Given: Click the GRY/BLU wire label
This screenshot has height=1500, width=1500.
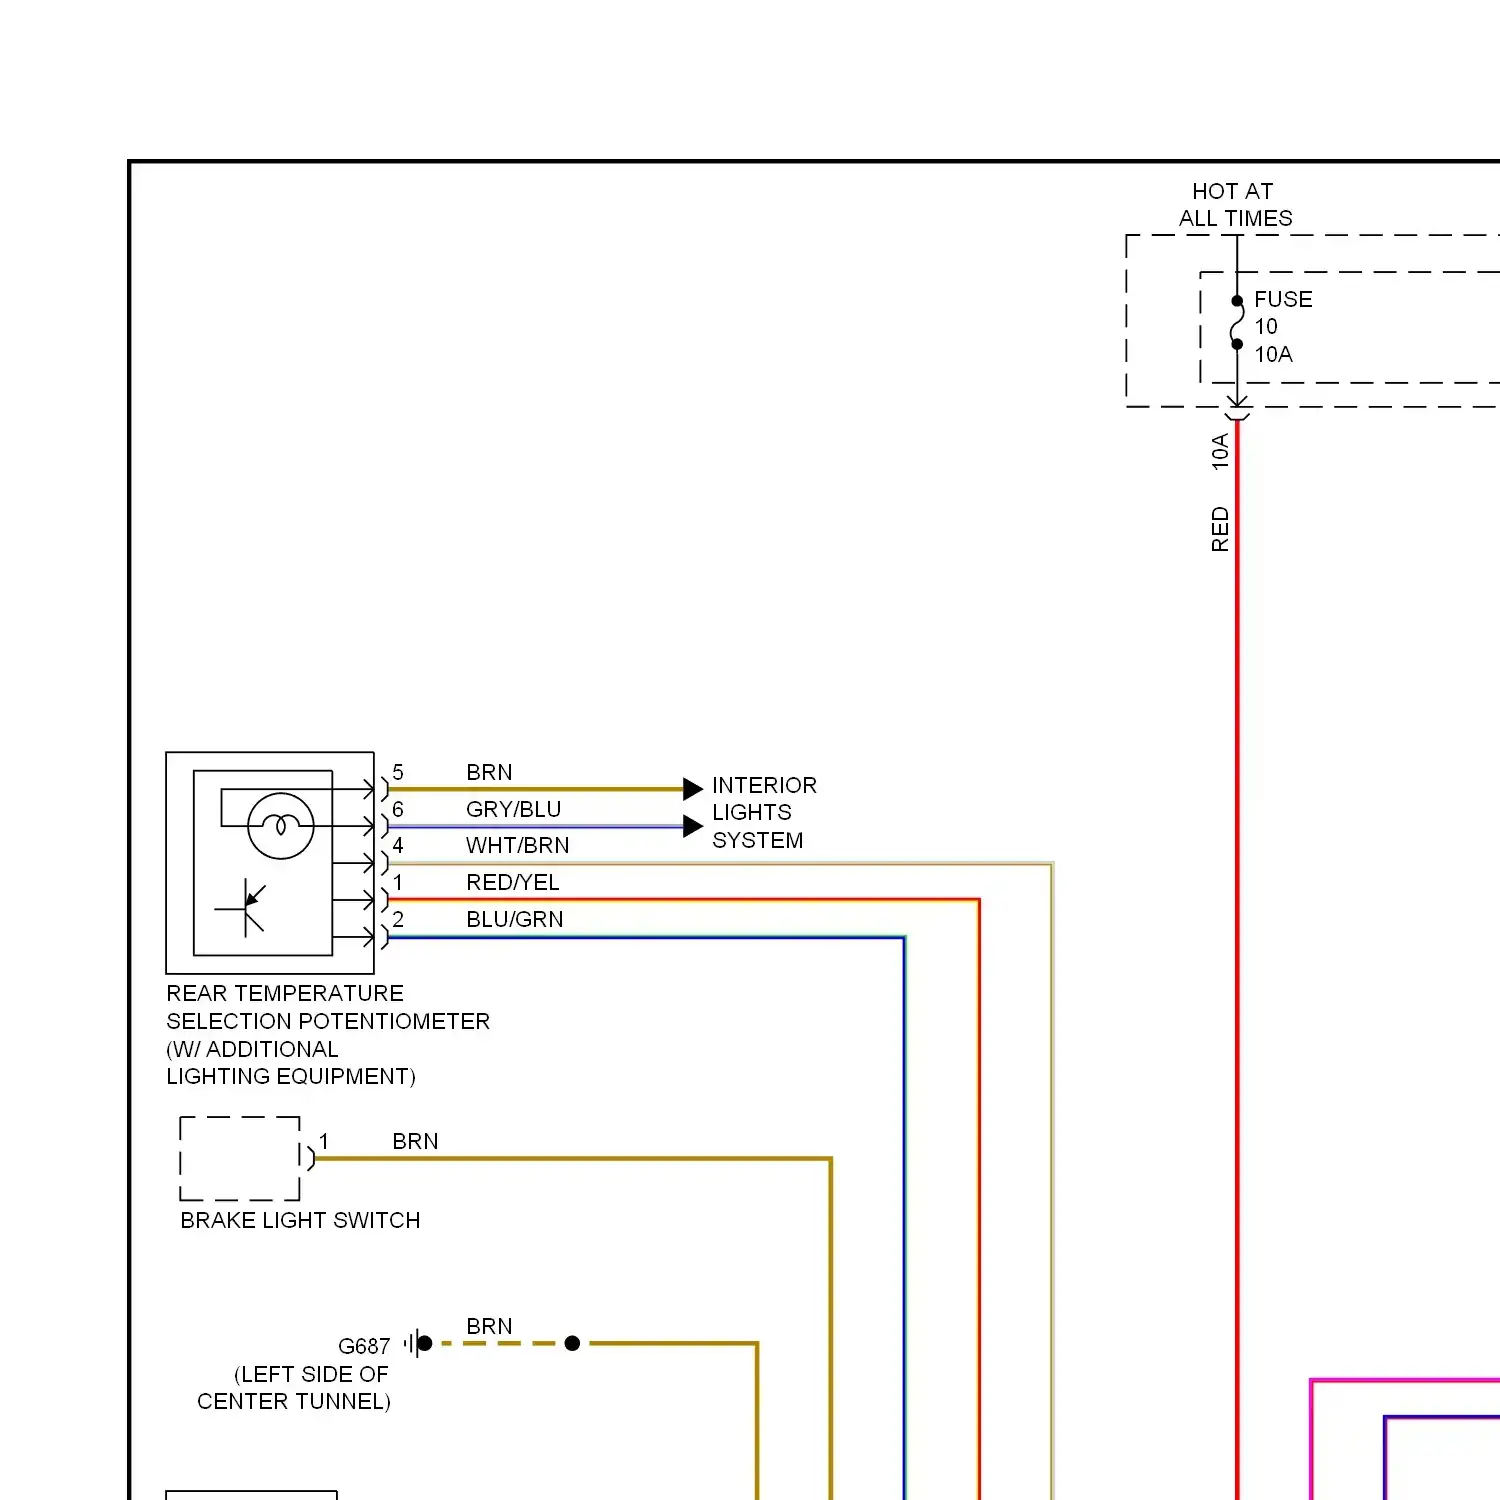Looking at the screenshot, I should pyautogui.click(x=513, y=809).
